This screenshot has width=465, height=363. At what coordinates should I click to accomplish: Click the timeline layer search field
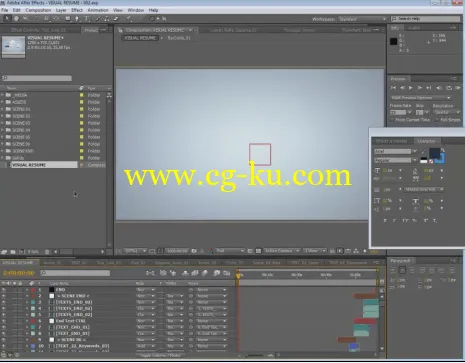75,273
